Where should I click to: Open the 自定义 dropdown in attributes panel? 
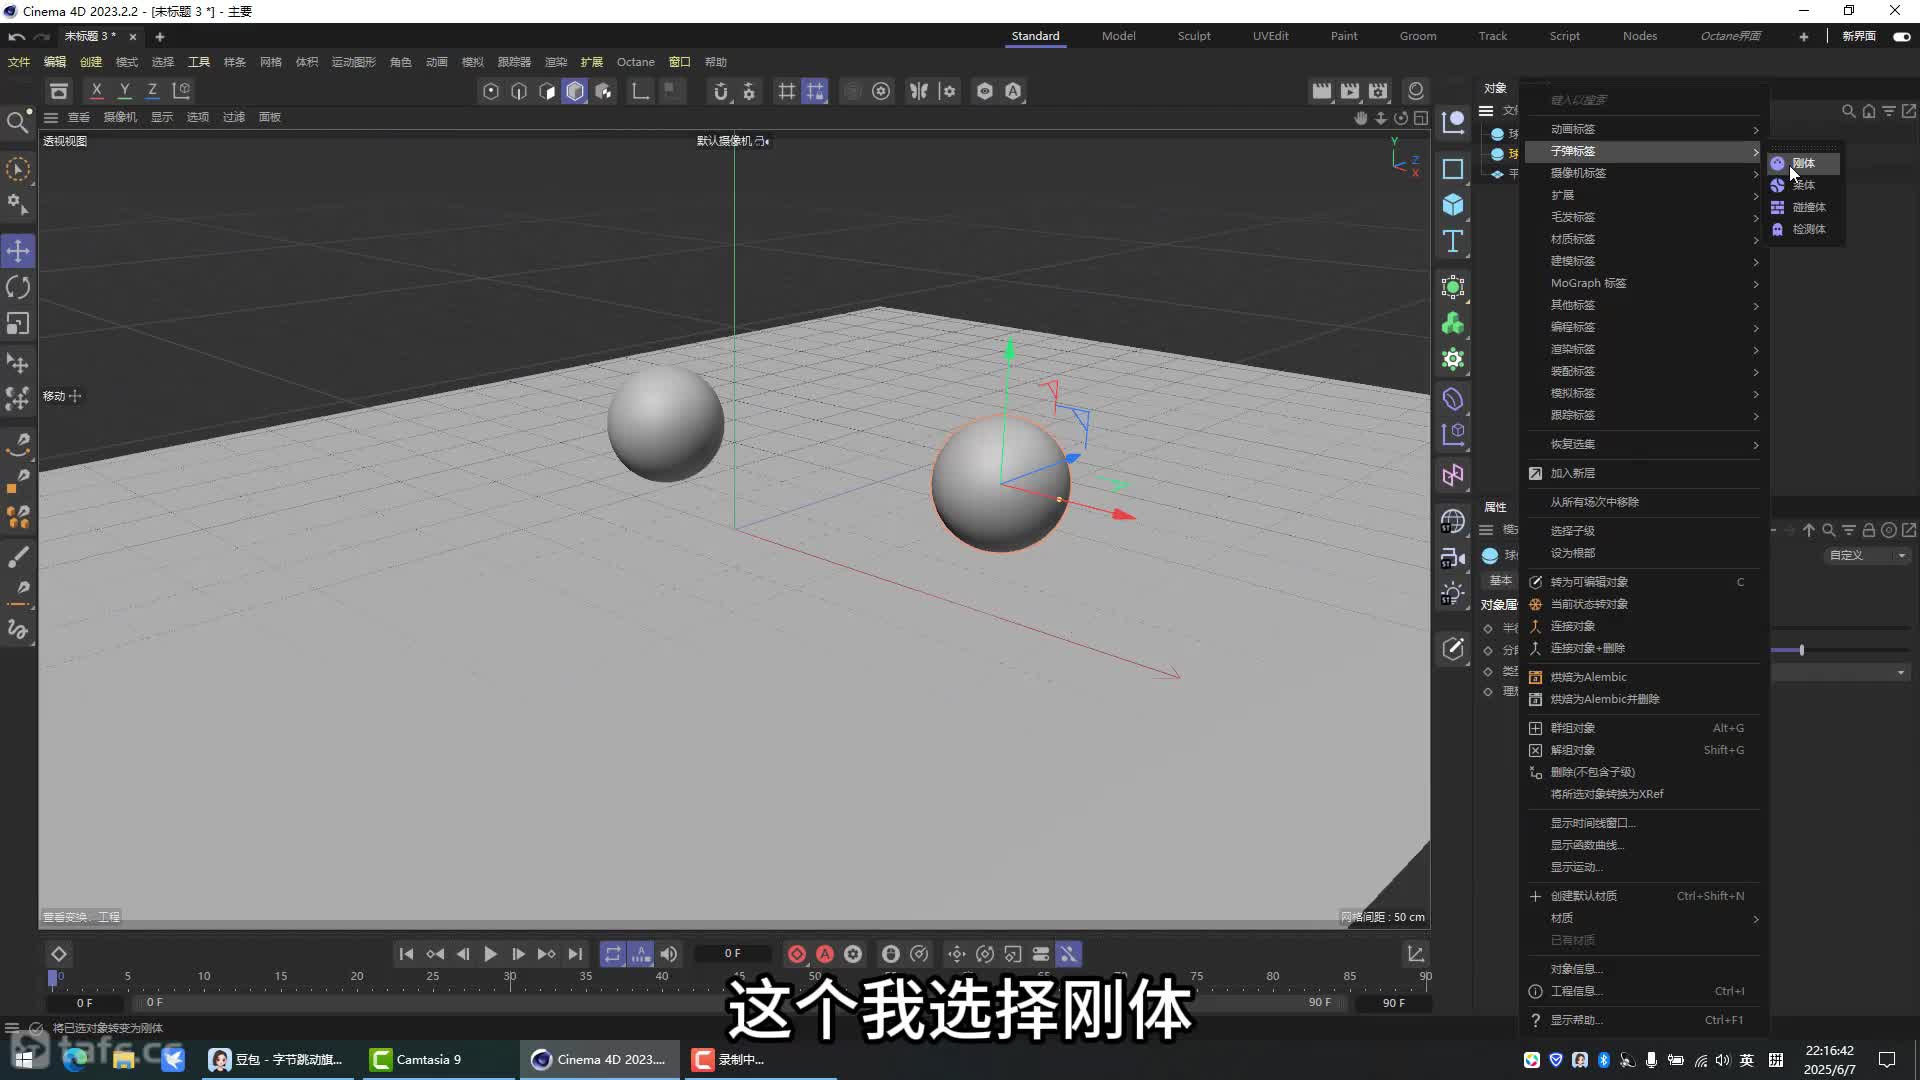click(x=1866, y=555)
